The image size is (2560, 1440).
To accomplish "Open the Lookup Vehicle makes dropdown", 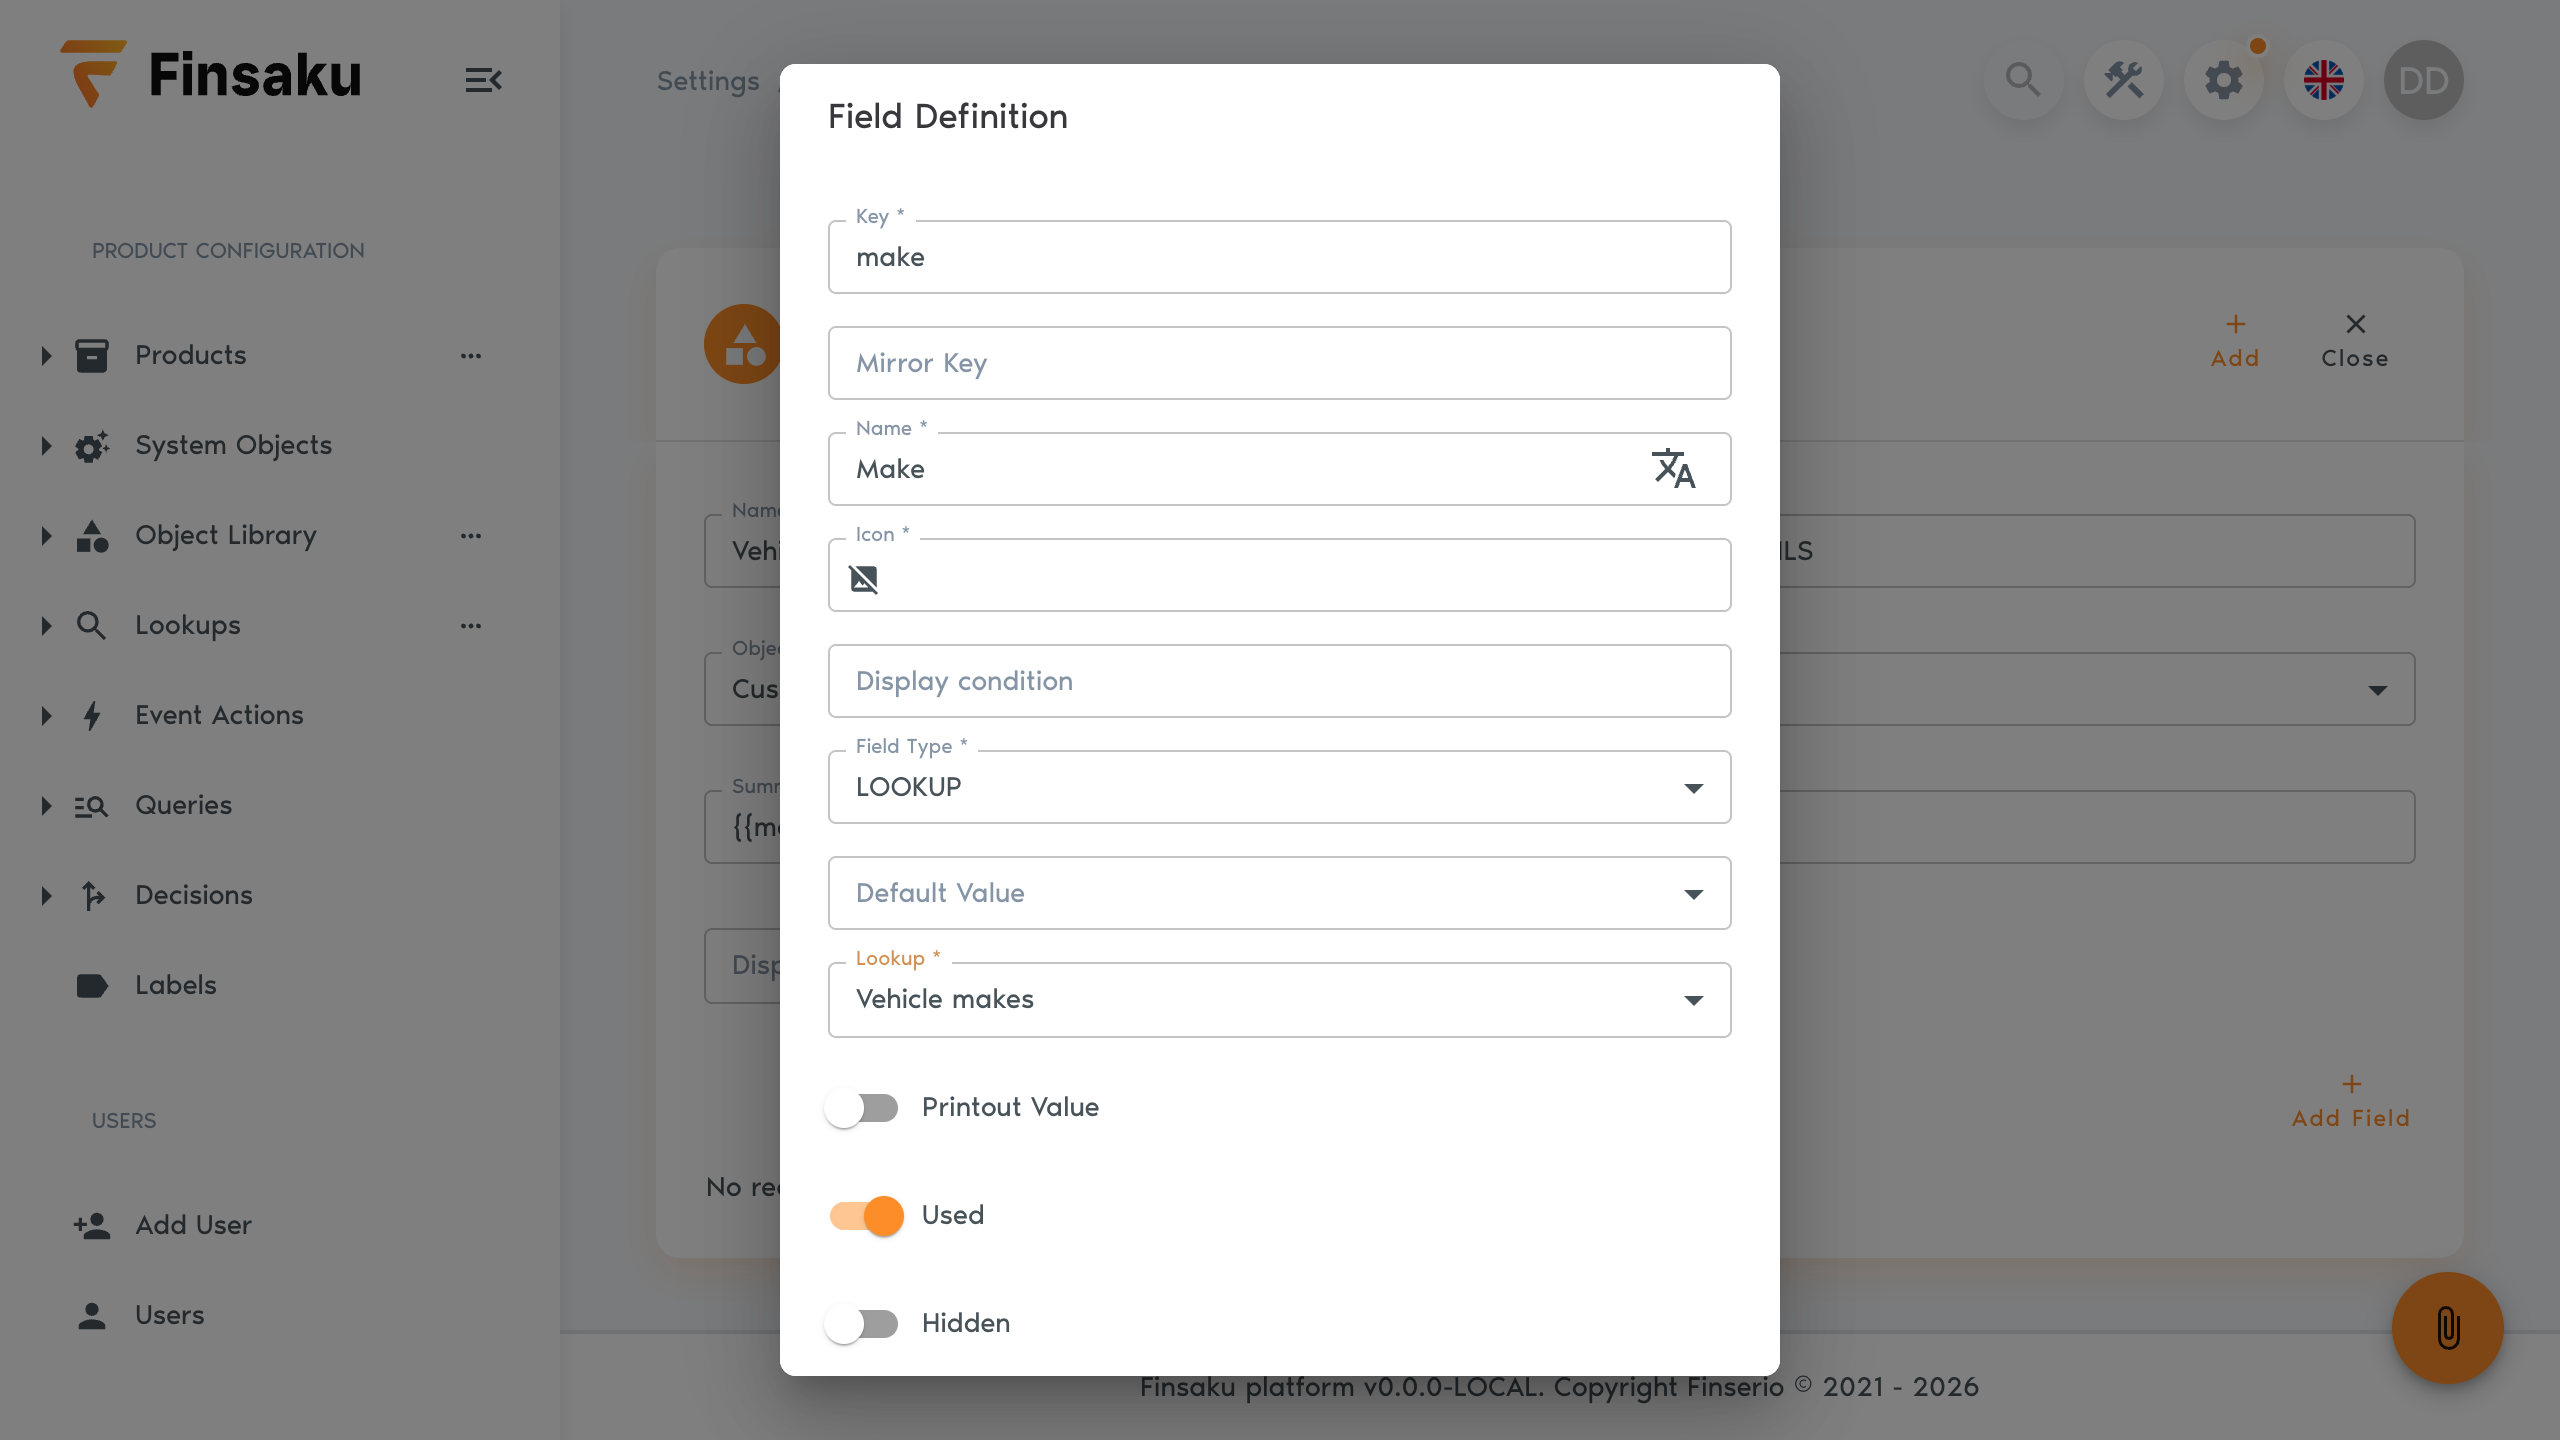I will [x=1280, y=1000].
